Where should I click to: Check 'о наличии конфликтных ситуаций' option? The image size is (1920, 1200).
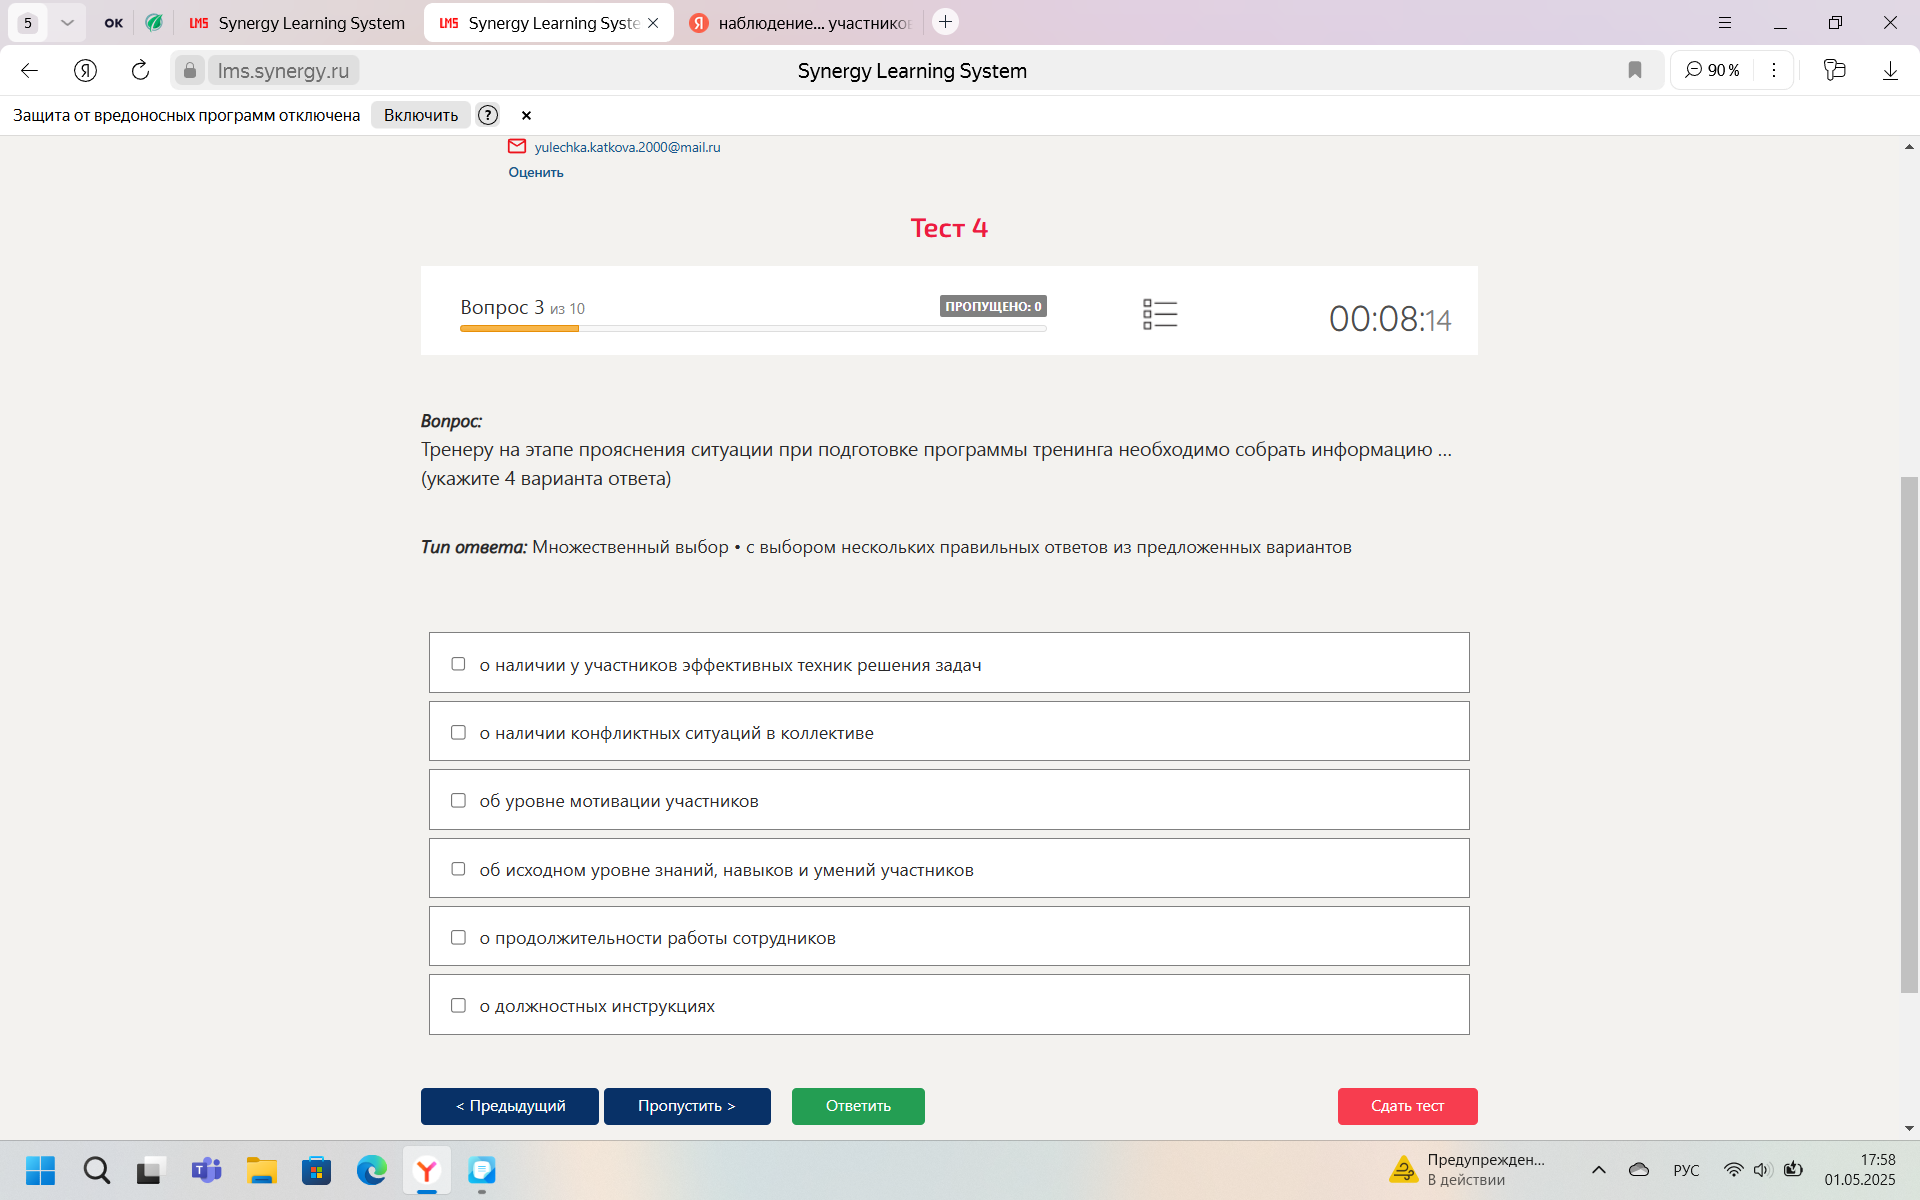458,733
